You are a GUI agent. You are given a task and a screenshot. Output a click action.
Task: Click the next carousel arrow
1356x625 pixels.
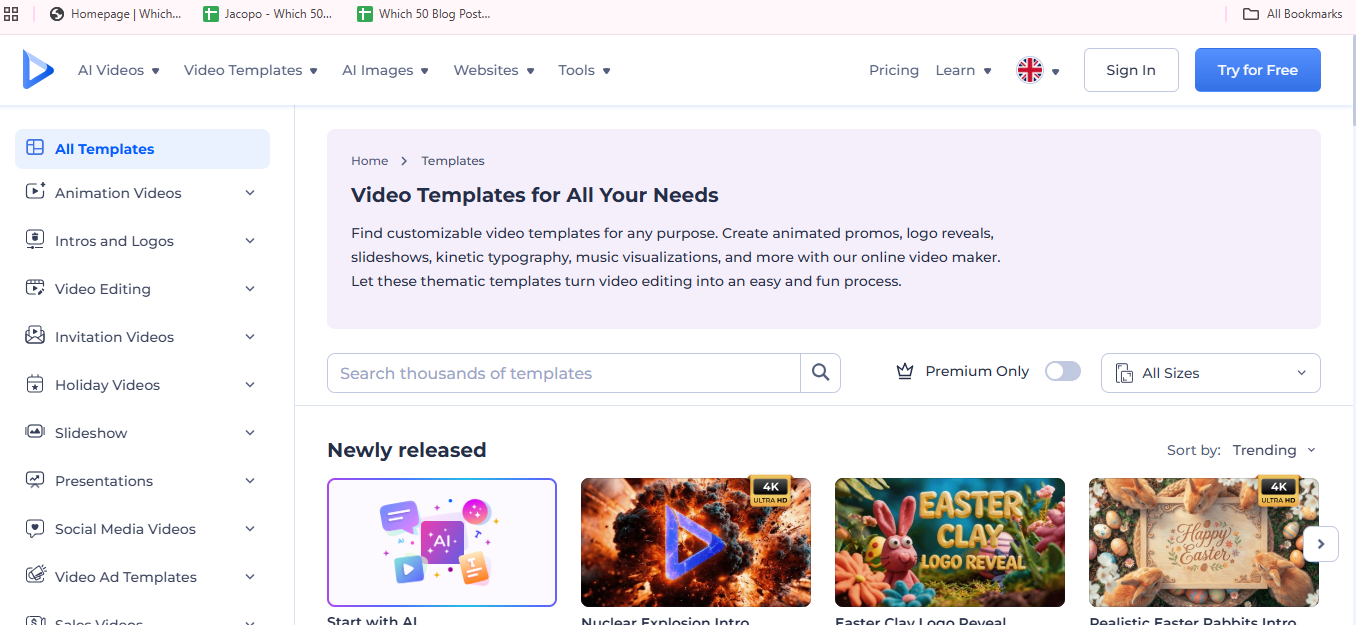click(x=1320, y=544)
